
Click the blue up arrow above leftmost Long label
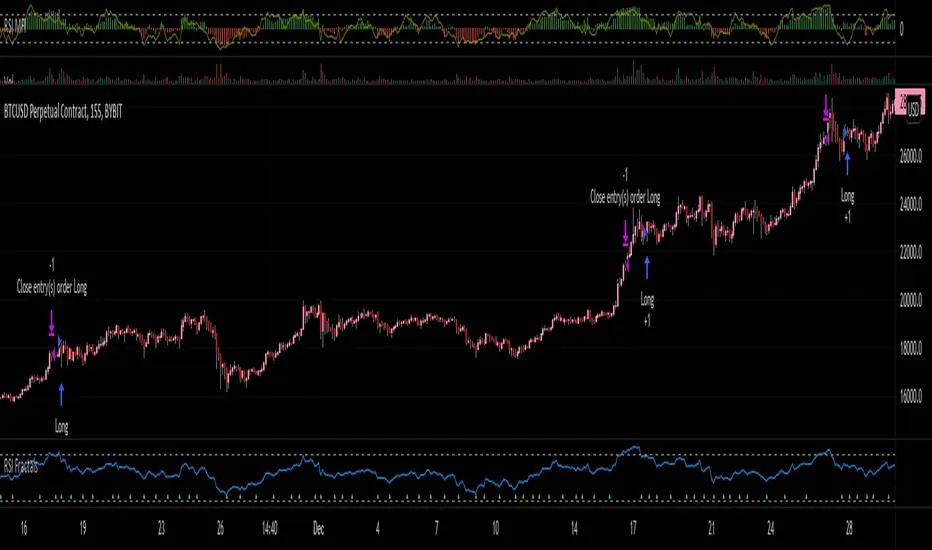point(62,392)
